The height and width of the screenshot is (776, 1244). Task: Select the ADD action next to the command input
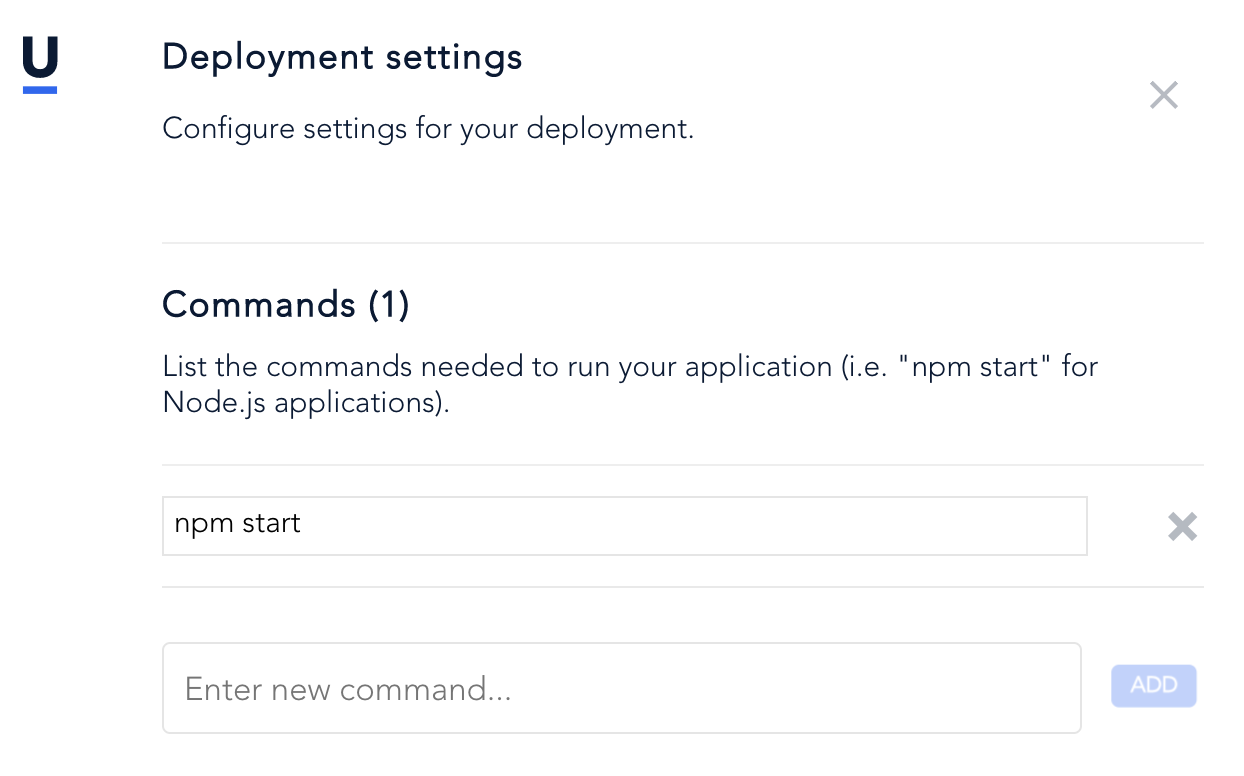(x=1153, y=685)
